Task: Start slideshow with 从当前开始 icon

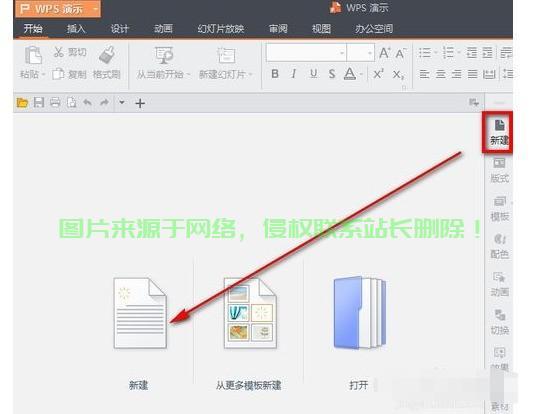Action: (164, 55)
